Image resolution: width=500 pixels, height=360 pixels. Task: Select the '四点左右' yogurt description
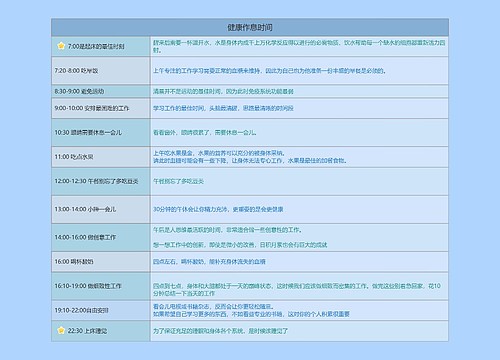click(209, 262)
